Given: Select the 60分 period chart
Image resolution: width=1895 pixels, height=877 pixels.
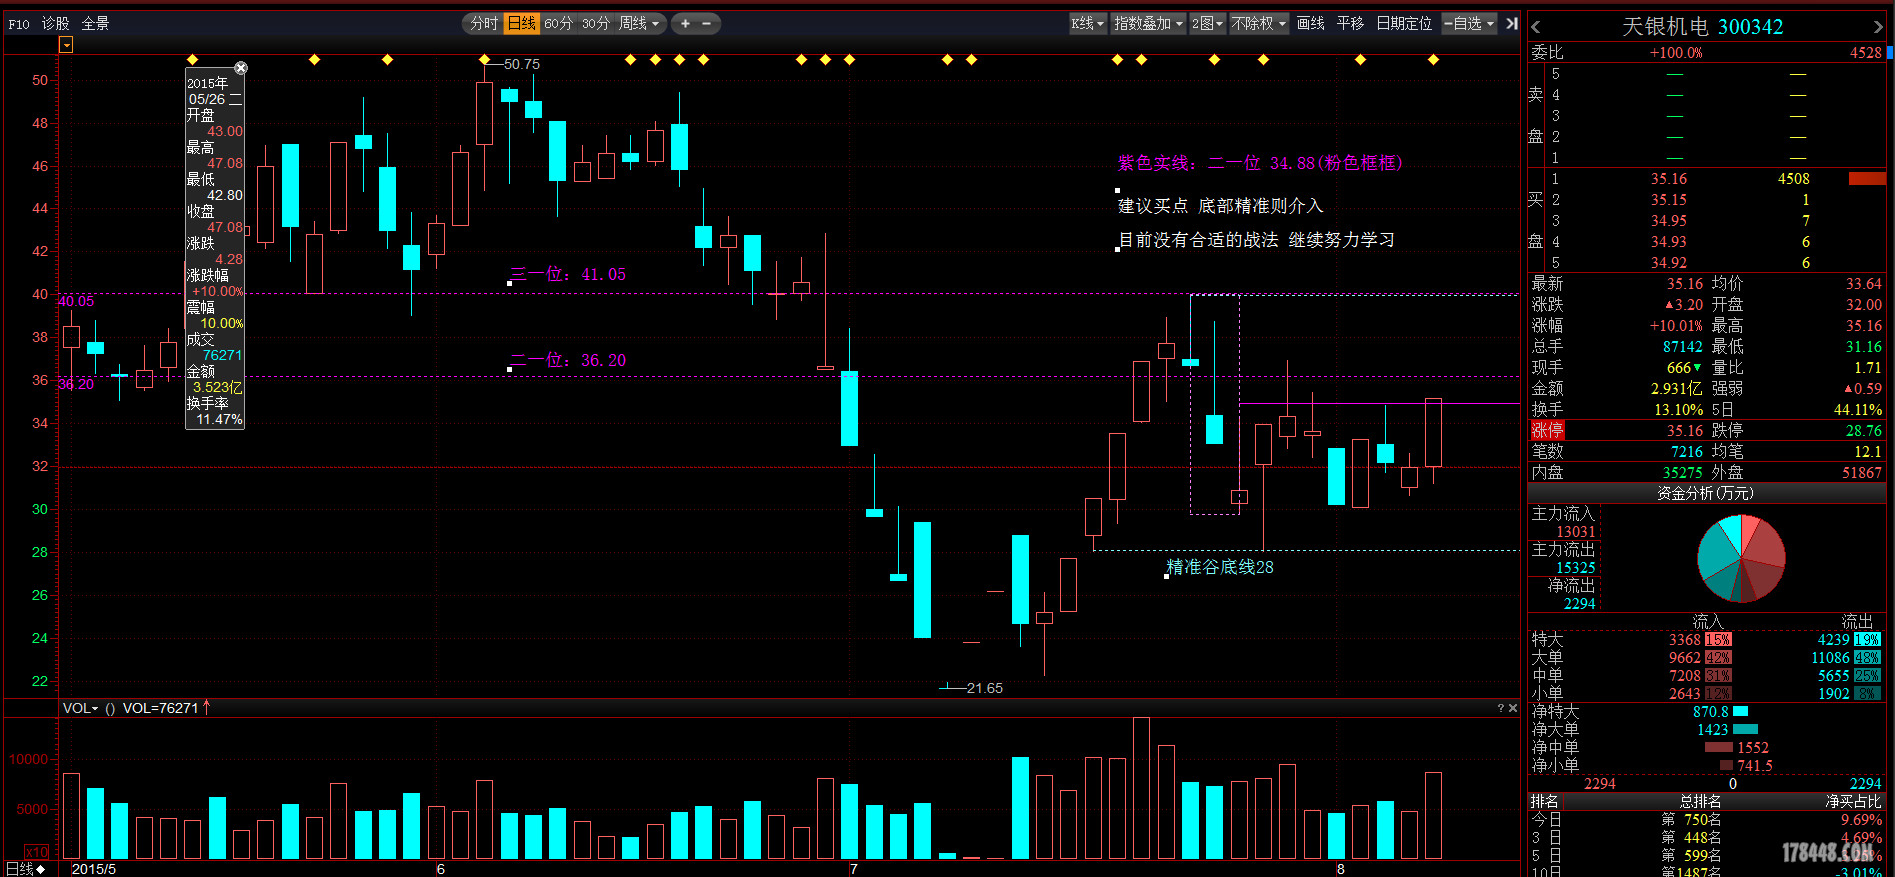Looking at the screenshot, I should click(558, 23).
